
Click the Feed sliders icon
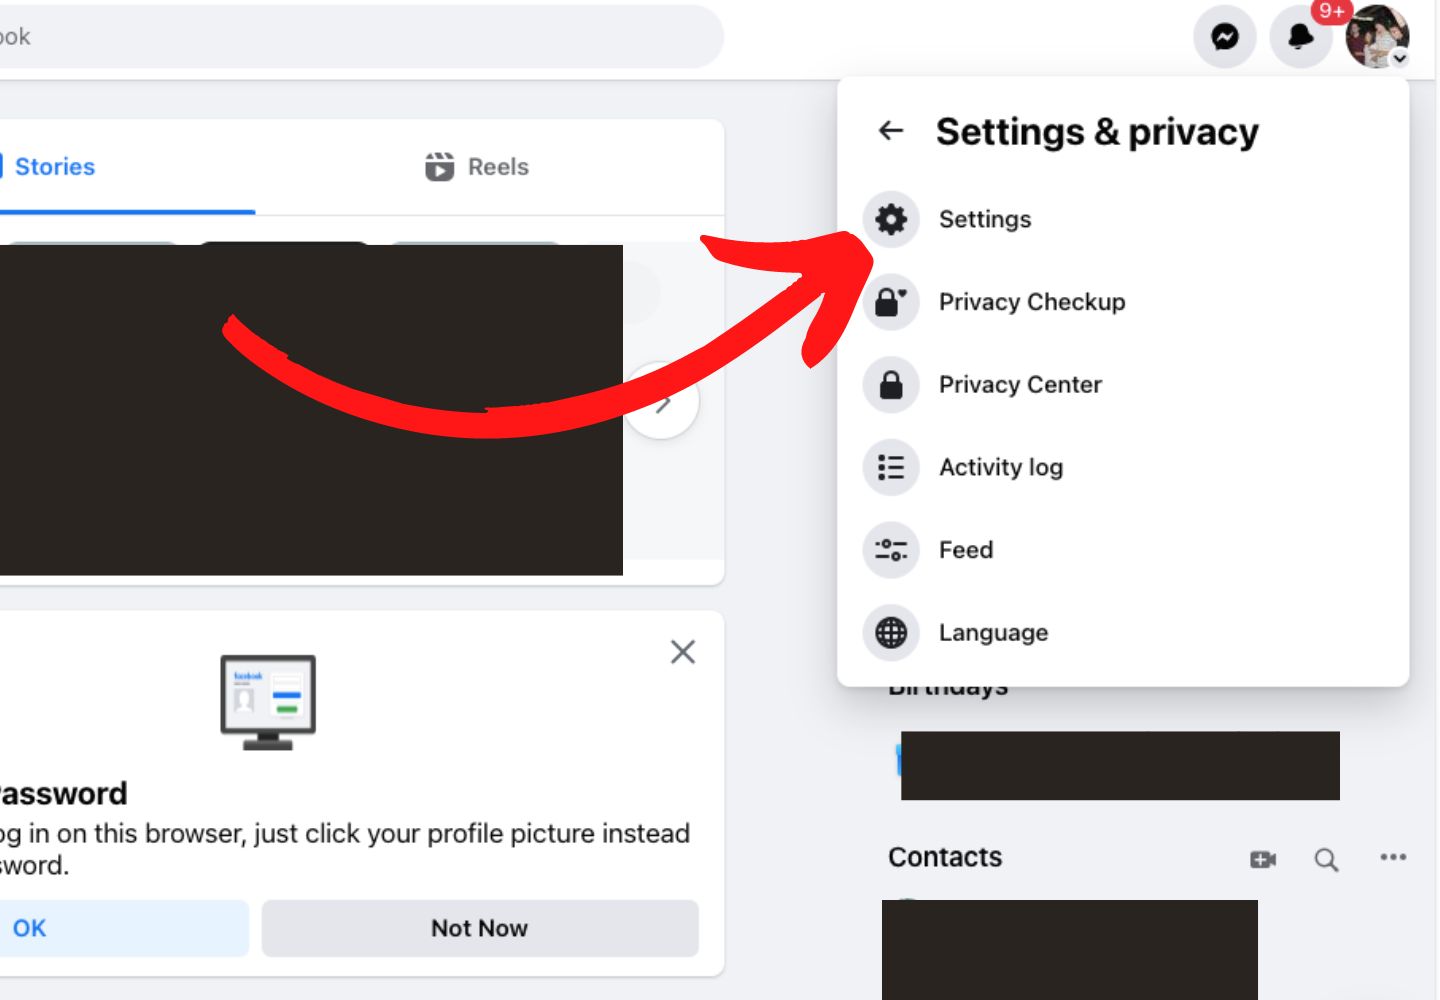coord(891,550)
